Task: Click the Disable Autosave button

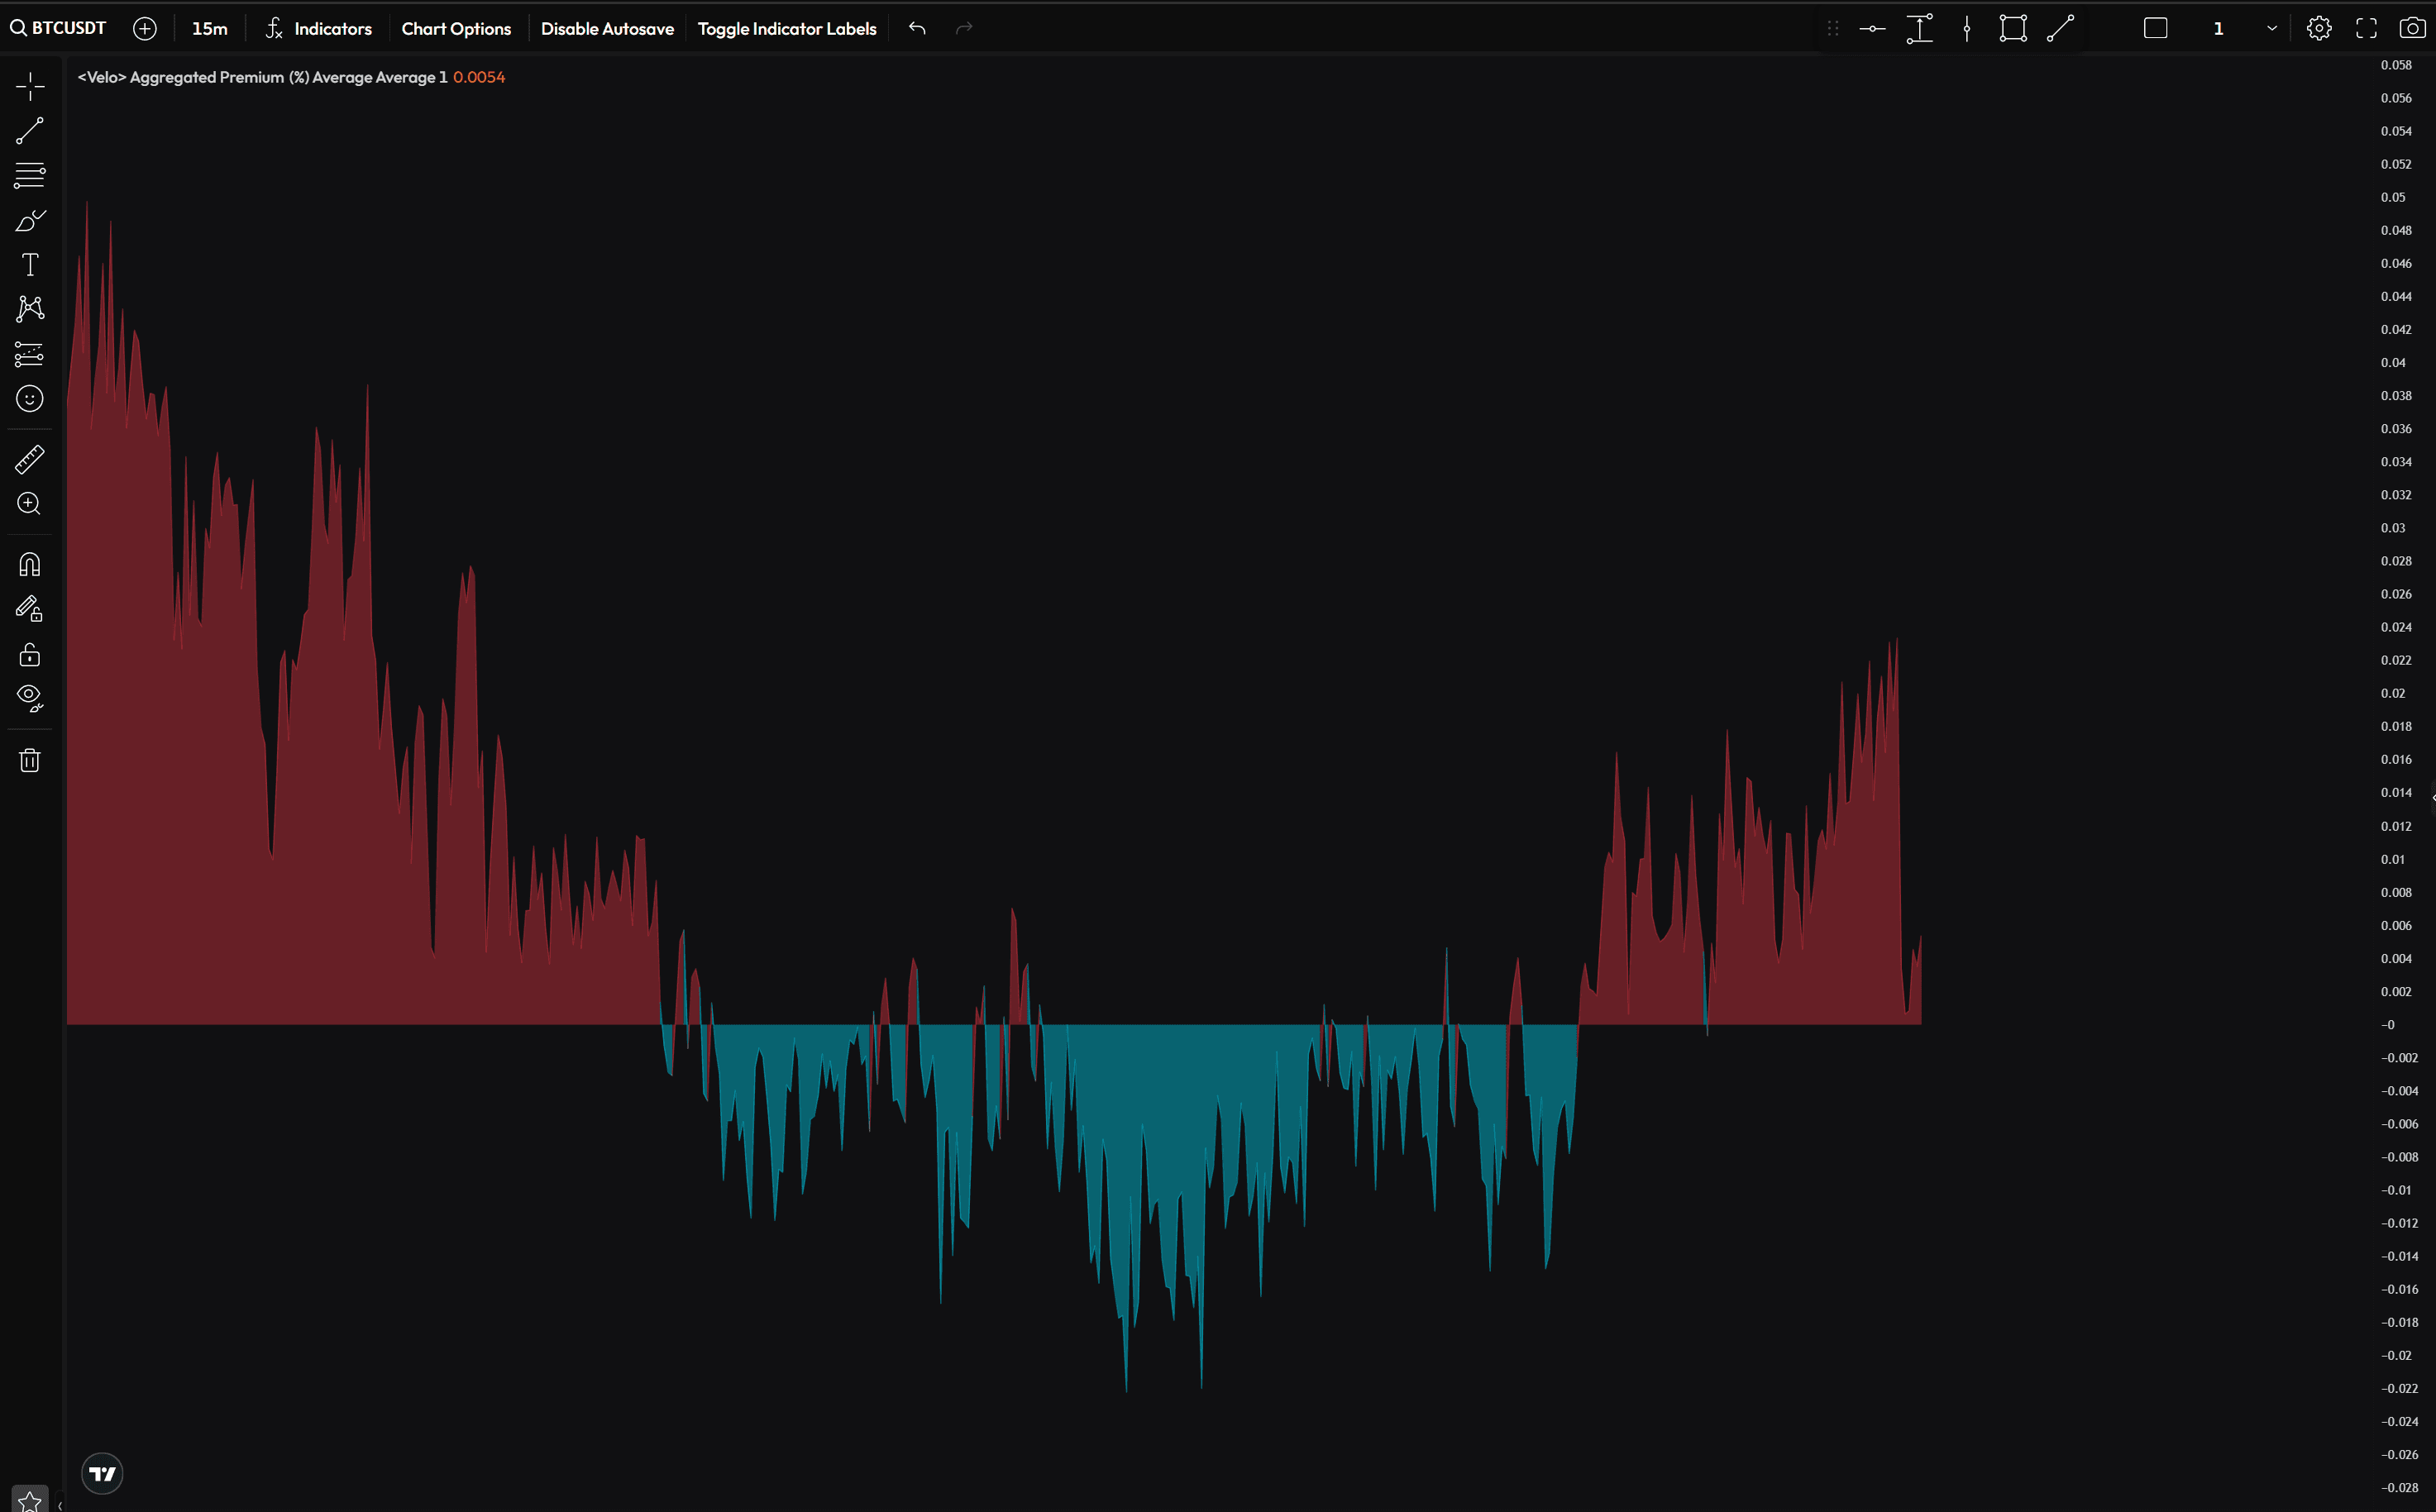Action: pyautogui.click(x=607, y=29)
